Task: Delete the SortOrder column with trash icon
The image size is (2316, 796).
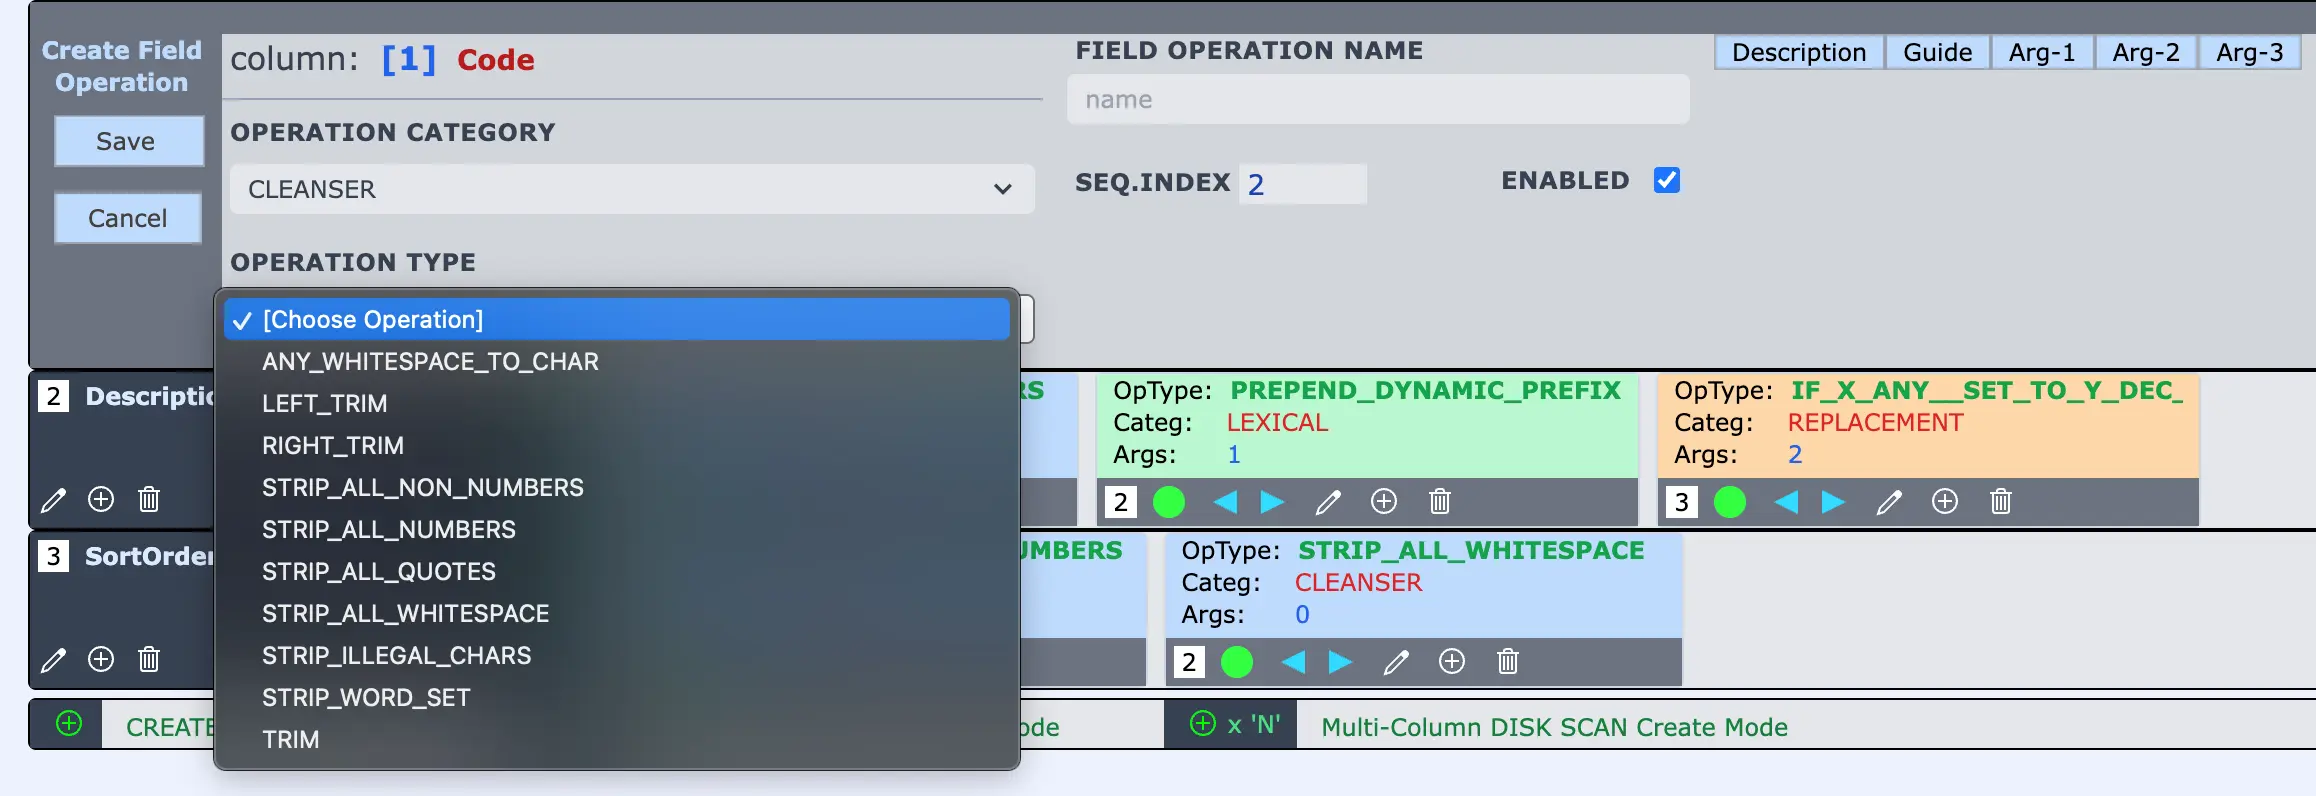Action: pyautogui.click(x=149, y=659)
